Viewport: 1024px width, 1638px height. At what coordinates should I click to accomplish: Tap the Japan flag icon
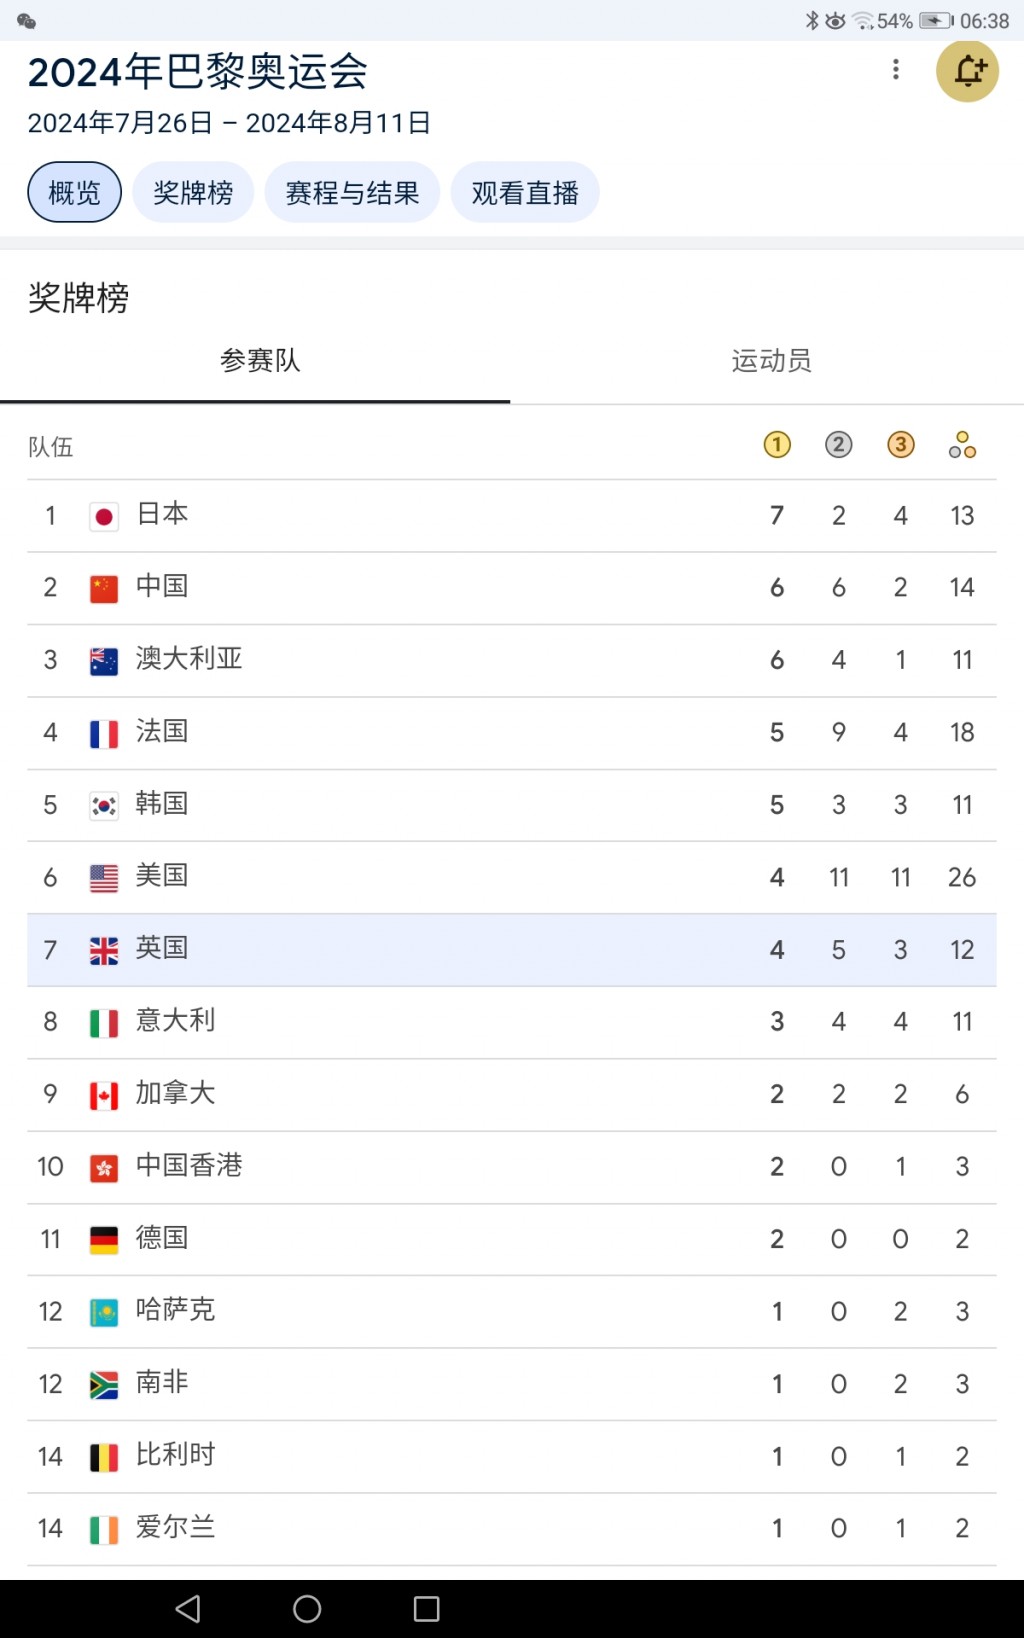pos(104,516)
